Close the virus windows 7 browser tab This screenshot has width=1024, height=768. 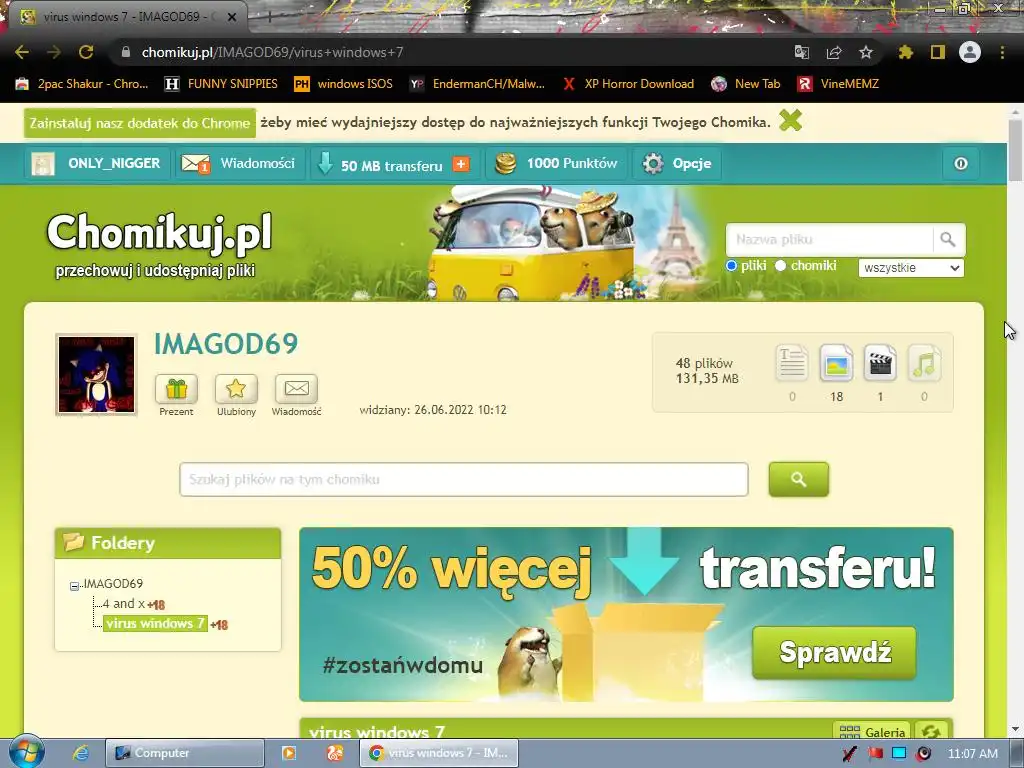tap(232, 17)
